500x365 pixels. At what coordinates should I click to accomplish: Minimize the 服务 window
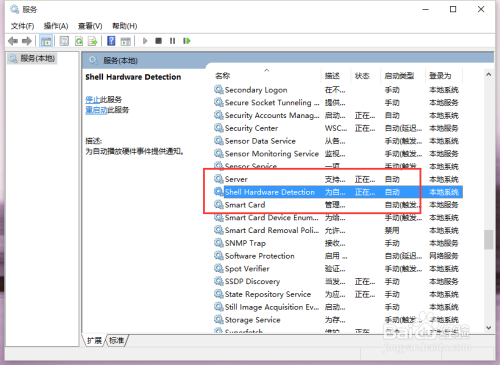426,9
